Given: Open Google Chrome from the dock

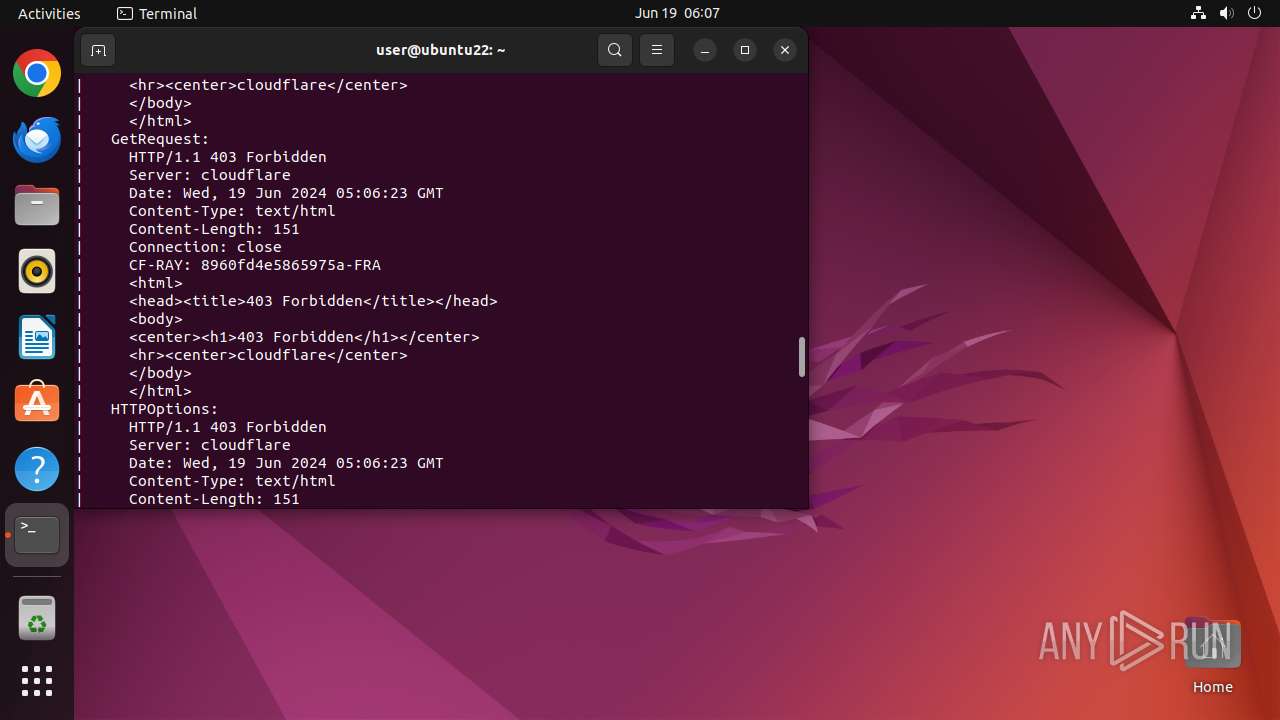Looking at the screenshot, I should click(37, 74).
